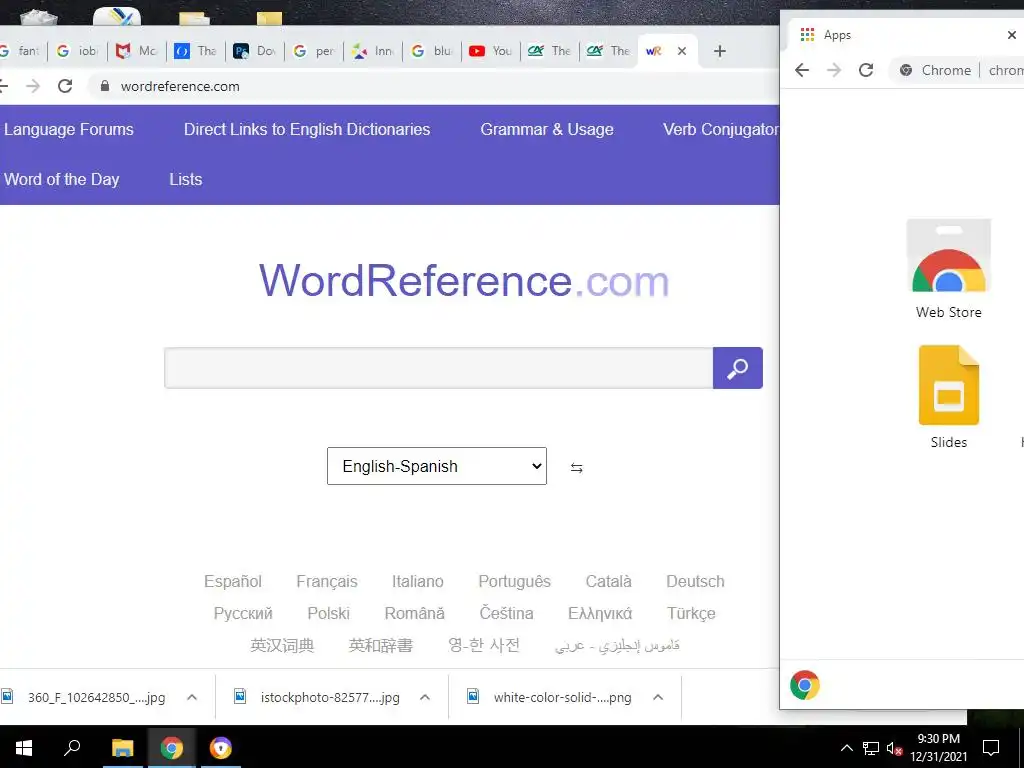Screen dimensions: 1024x768
Task: Switch to the 'Mc' tab with the shield icon
Action: pos(136,51)
